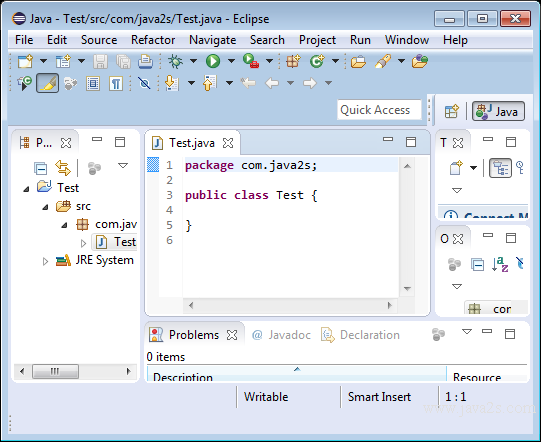Screen dimensions: 541x442
Task: Click the Forward navigation arrow
Action: (309, 83)
